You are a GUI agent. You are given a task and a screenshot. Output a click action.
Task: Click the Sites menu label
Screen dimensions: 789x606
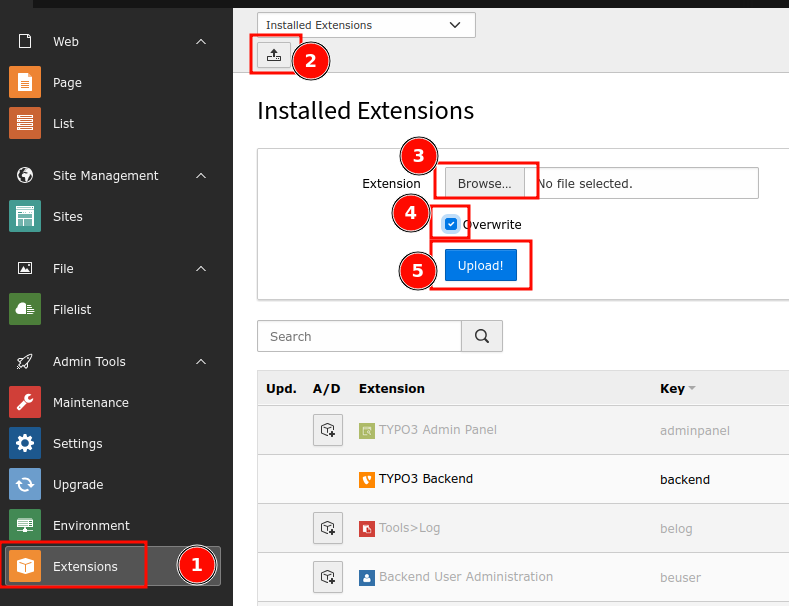pos(67,216)
